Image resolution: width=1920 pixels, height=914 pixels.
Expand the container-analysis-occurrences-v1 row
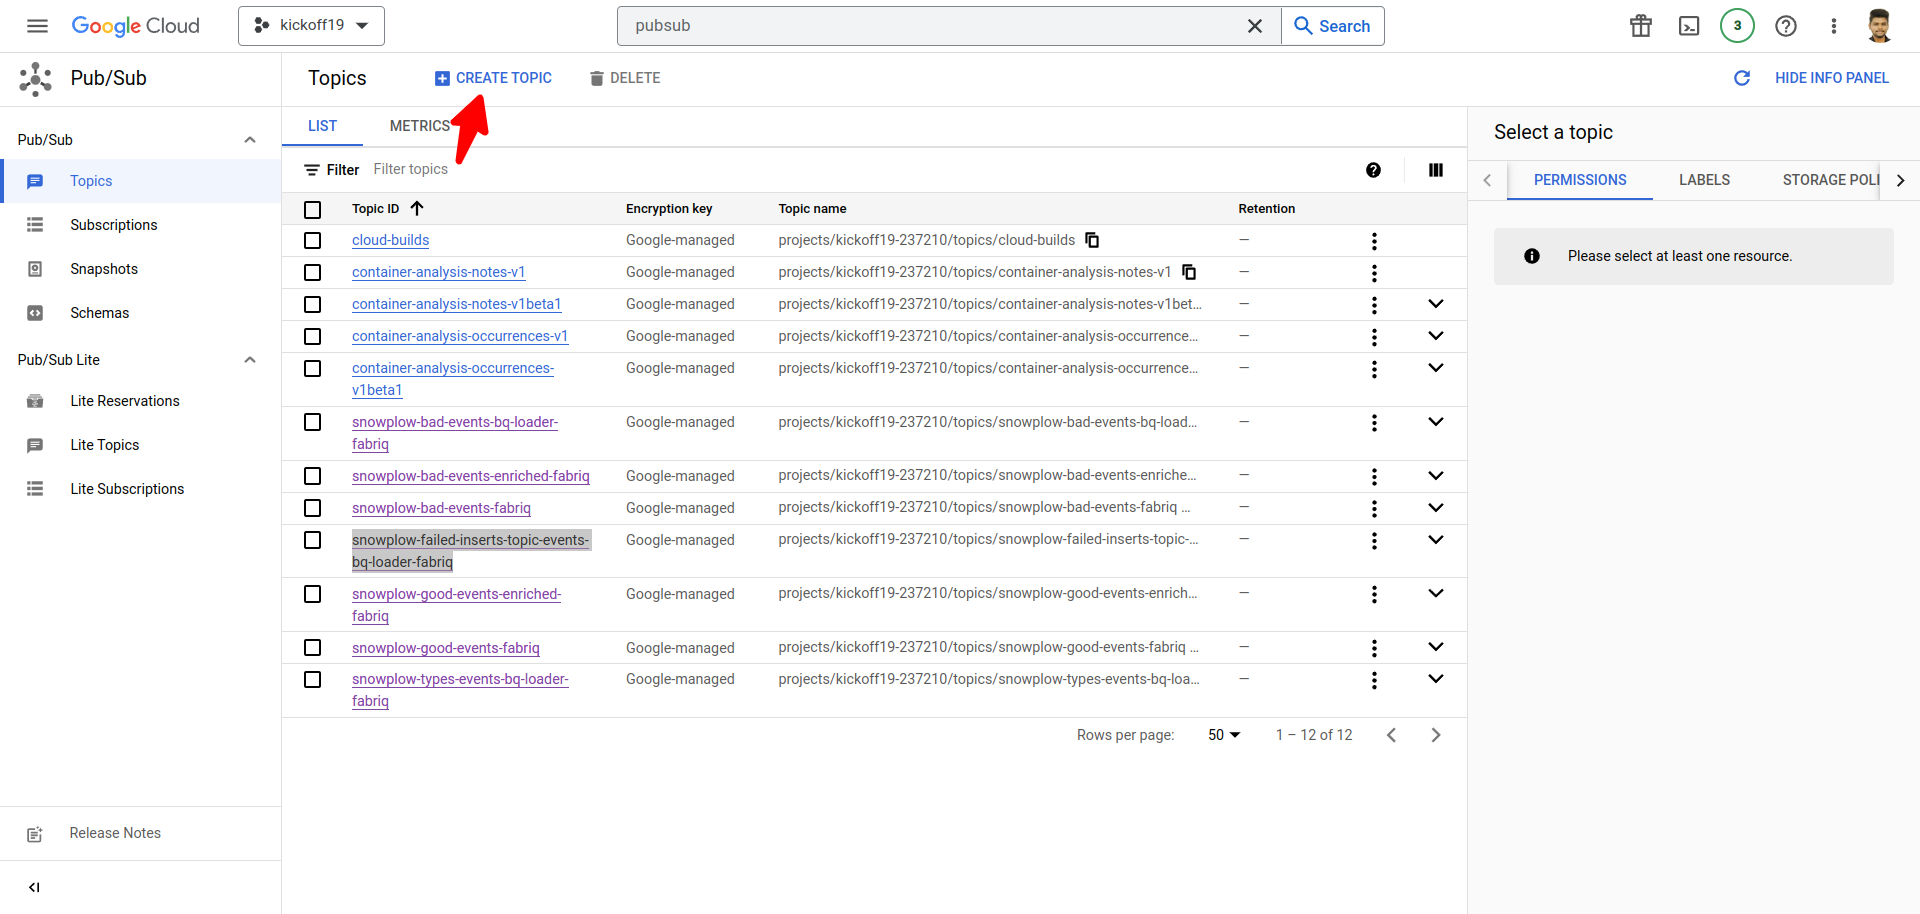click(1436, 336)
